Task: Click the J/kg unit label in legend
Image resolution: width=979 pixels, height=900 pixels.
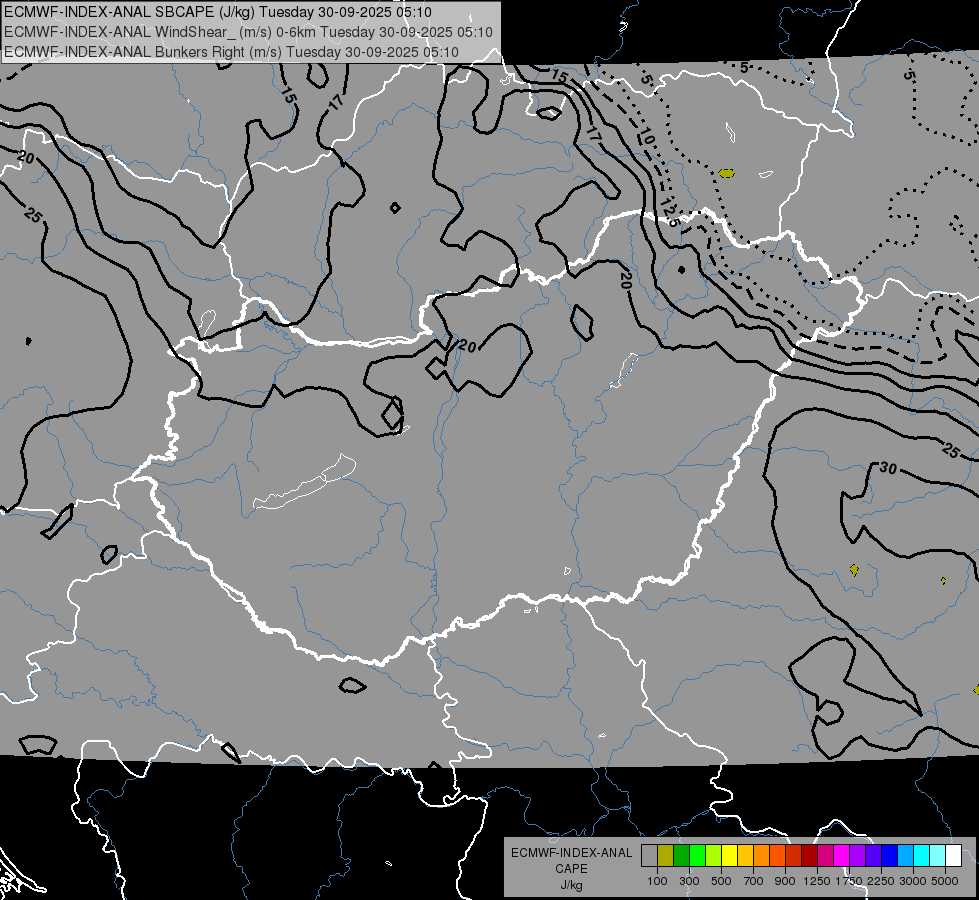Action: click(x=571, y=885)
